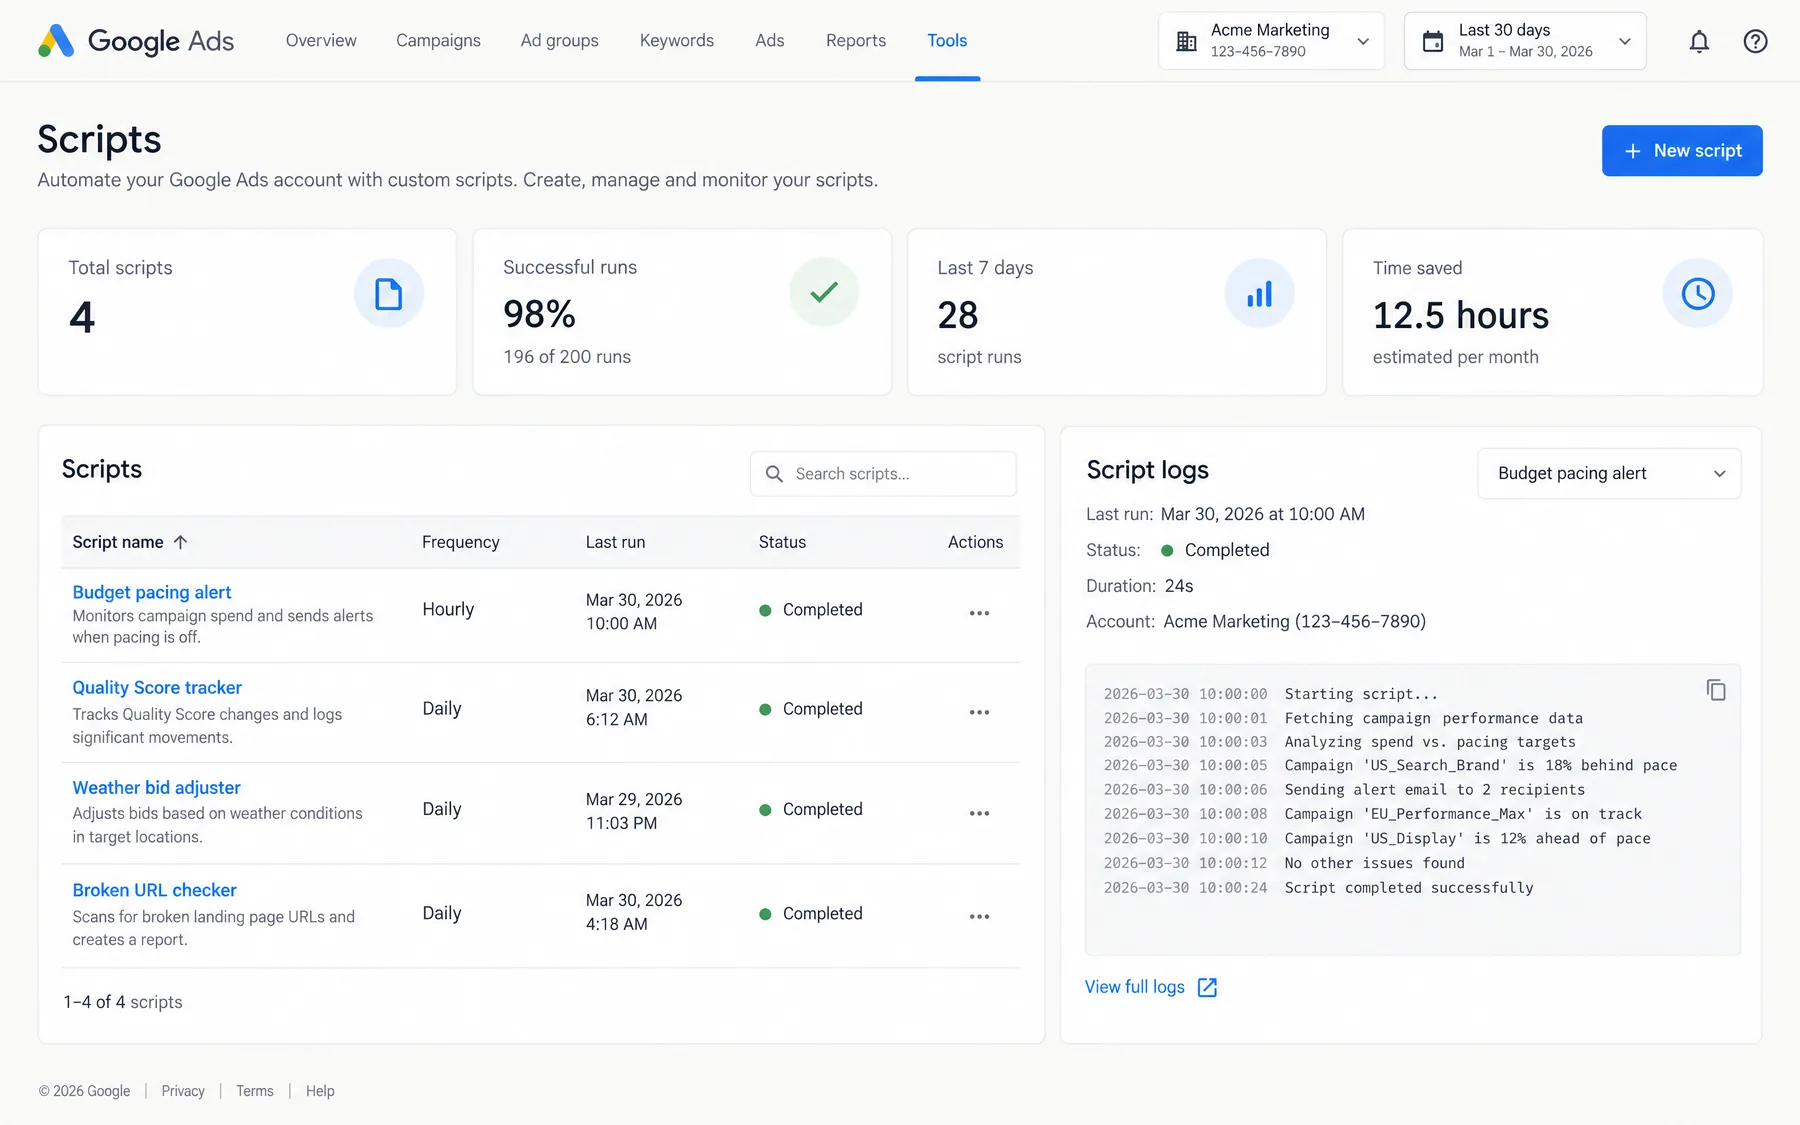Switch to the Campaigns tab
This screenshot has height=1125, width=1800.
[x=438, y=41]
